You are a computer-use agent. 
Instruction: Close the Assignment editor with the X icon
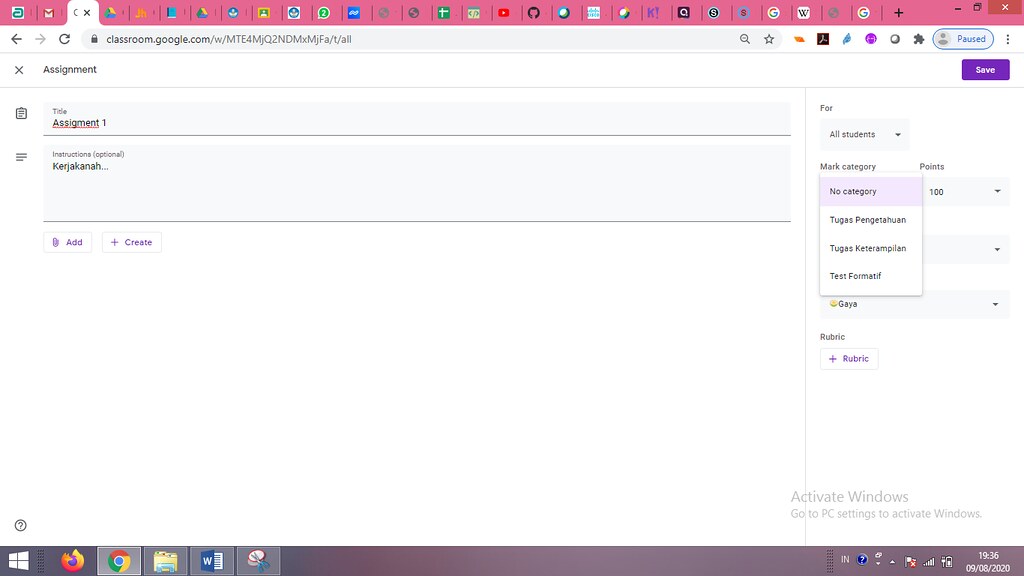pyautogui.click(x=19, y=70)
